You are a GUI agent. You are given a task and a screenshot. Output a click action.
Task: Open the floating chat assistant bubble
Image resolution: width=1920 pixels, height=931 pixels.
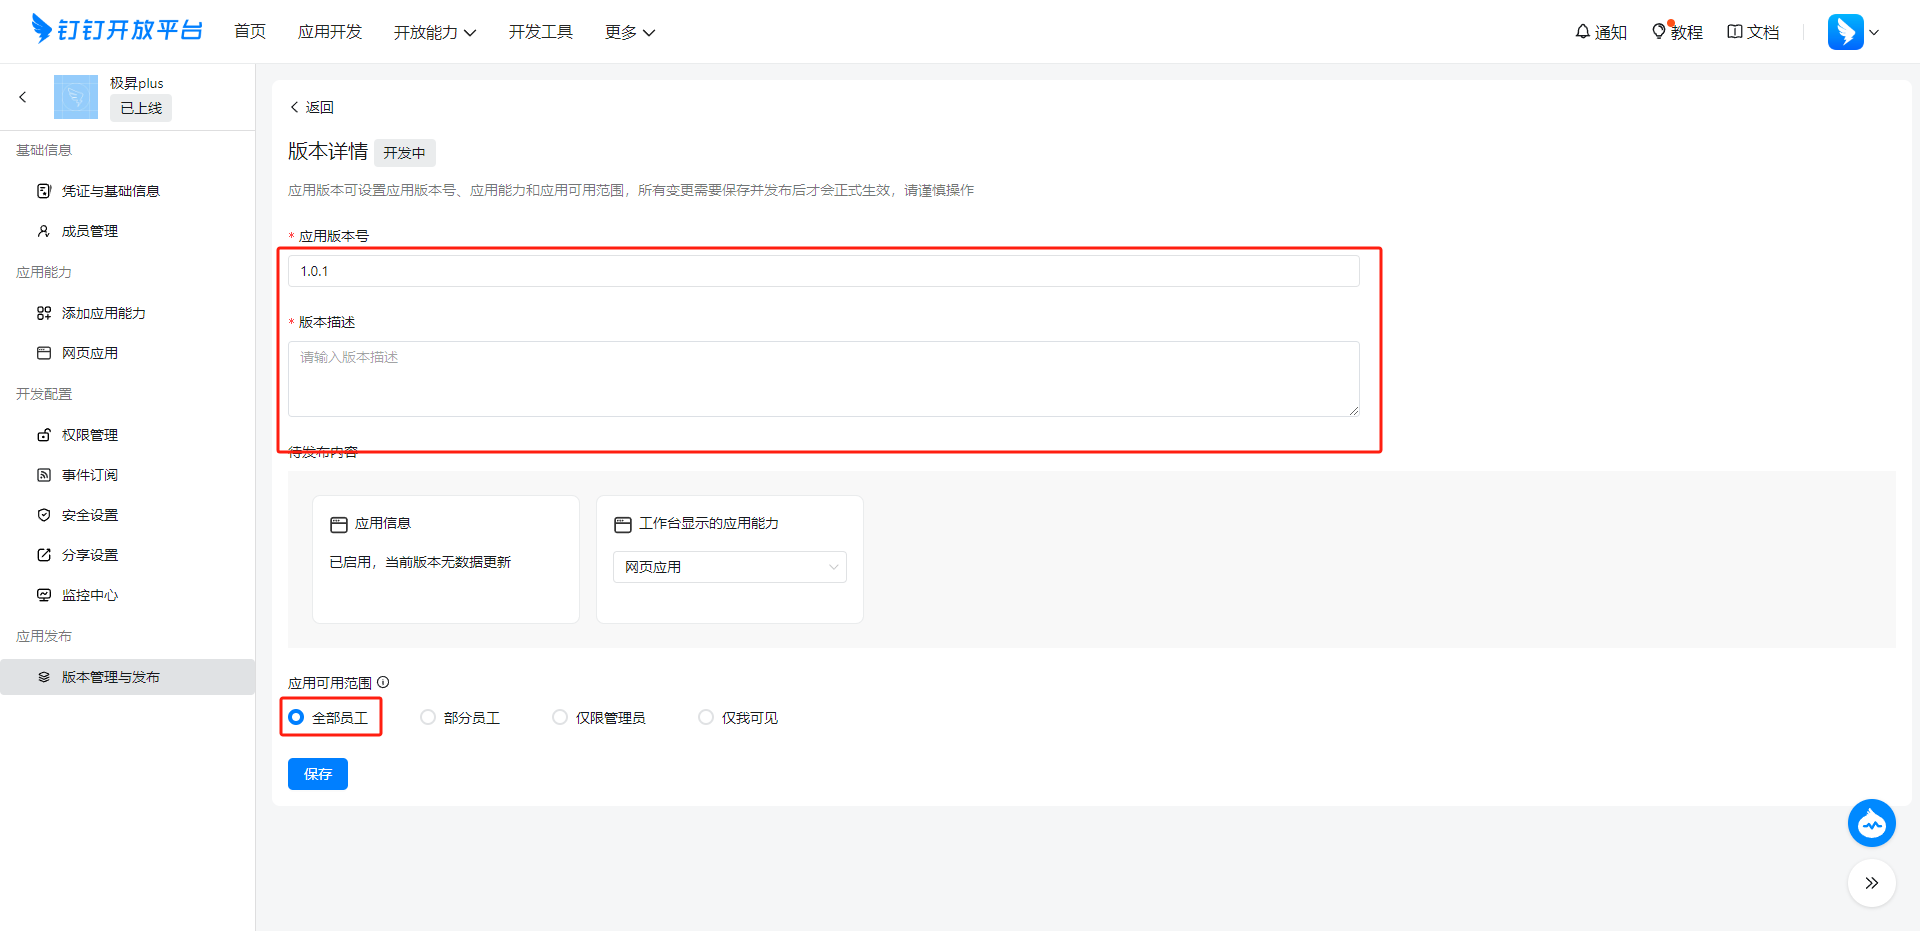tap(1871, 823)
